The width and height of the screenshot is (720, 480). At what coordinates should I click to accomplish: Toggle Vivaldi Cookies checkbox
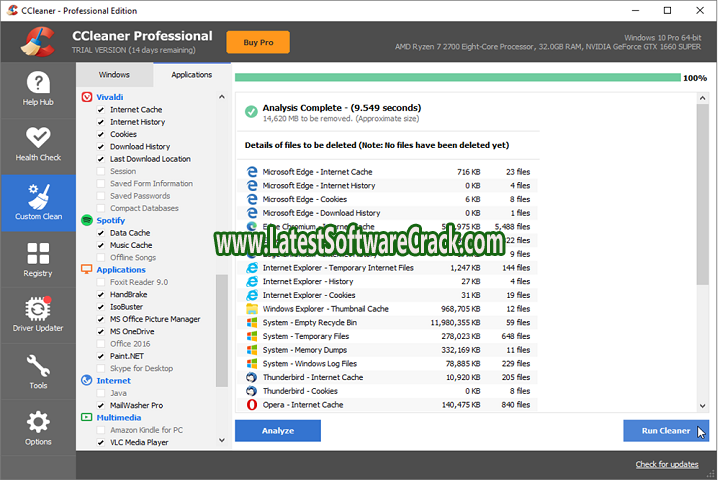(x=101, y=135)
